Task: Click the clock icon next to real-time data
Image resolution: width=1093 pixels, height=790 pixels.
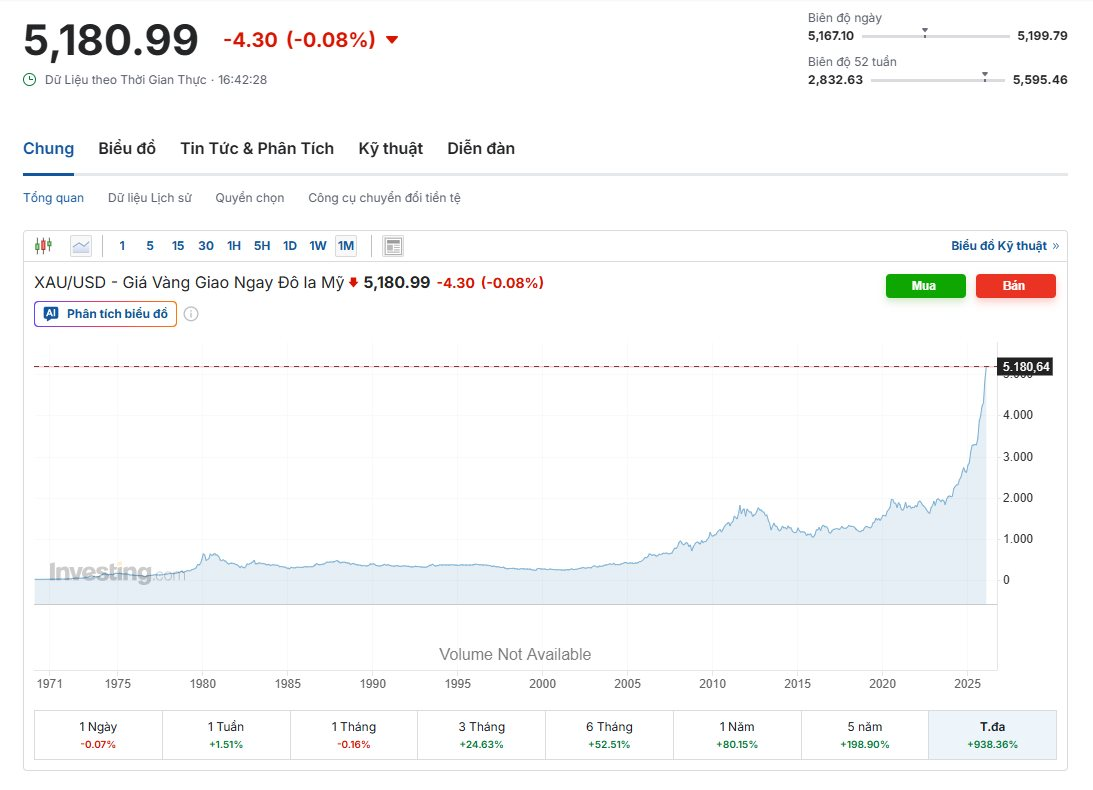Action: 30,79
